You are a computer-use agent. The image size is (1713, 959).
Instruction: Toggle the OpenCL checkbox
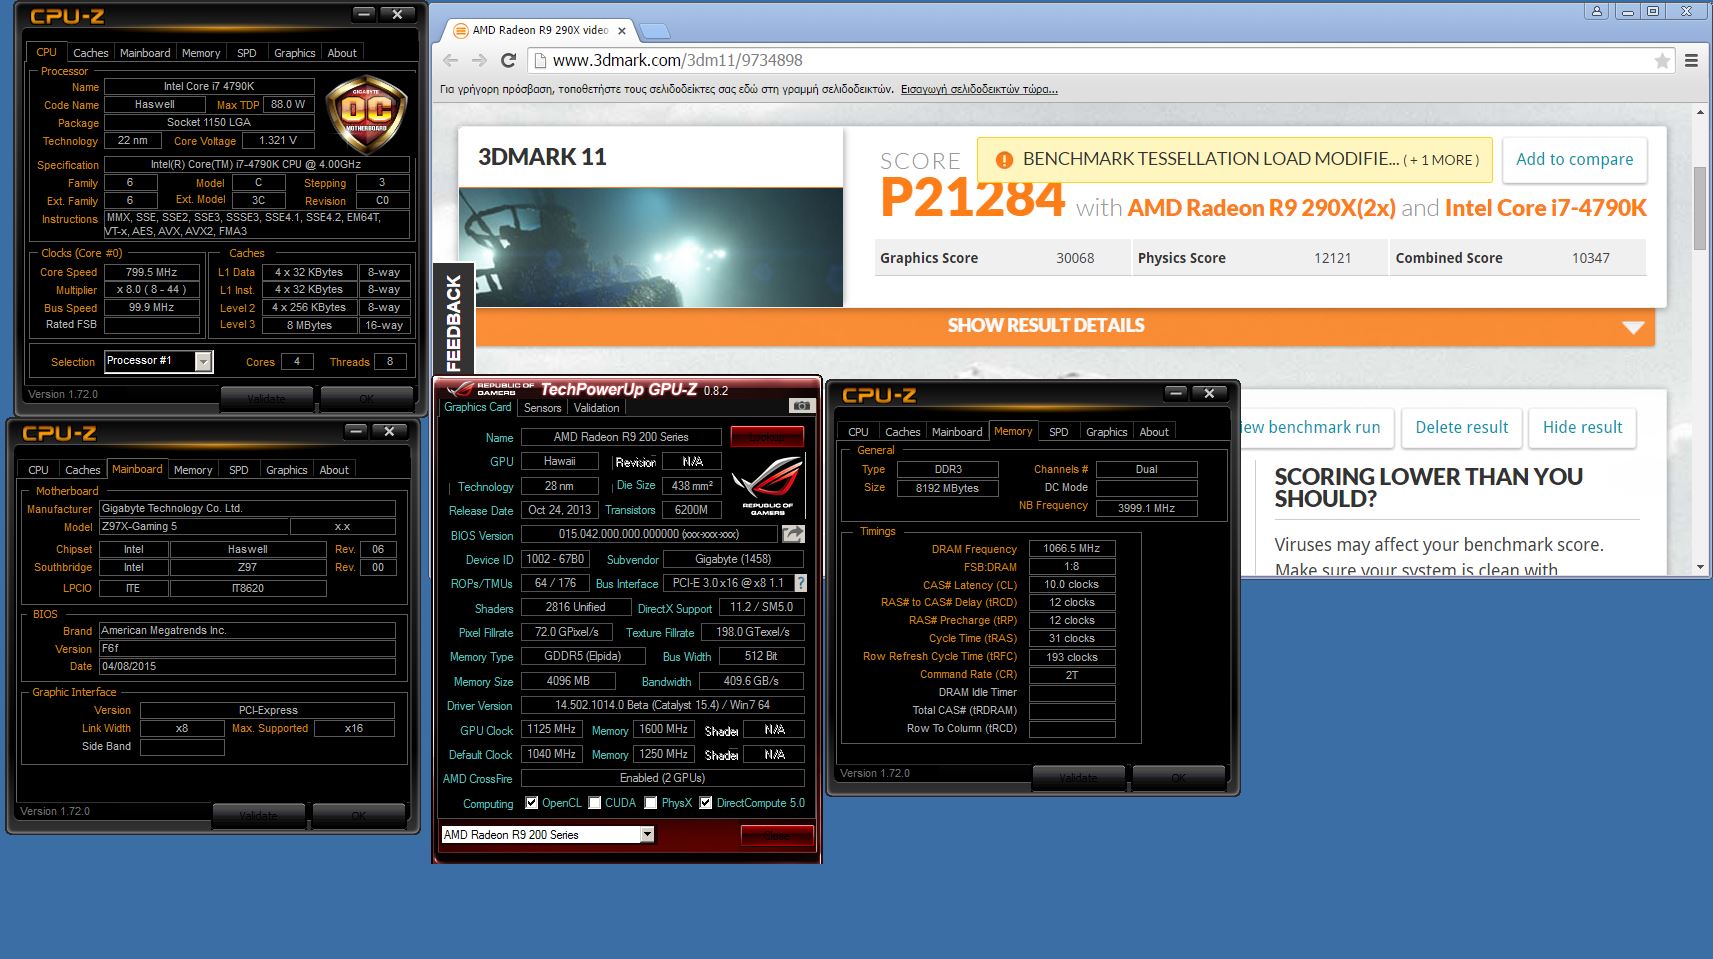532,803
